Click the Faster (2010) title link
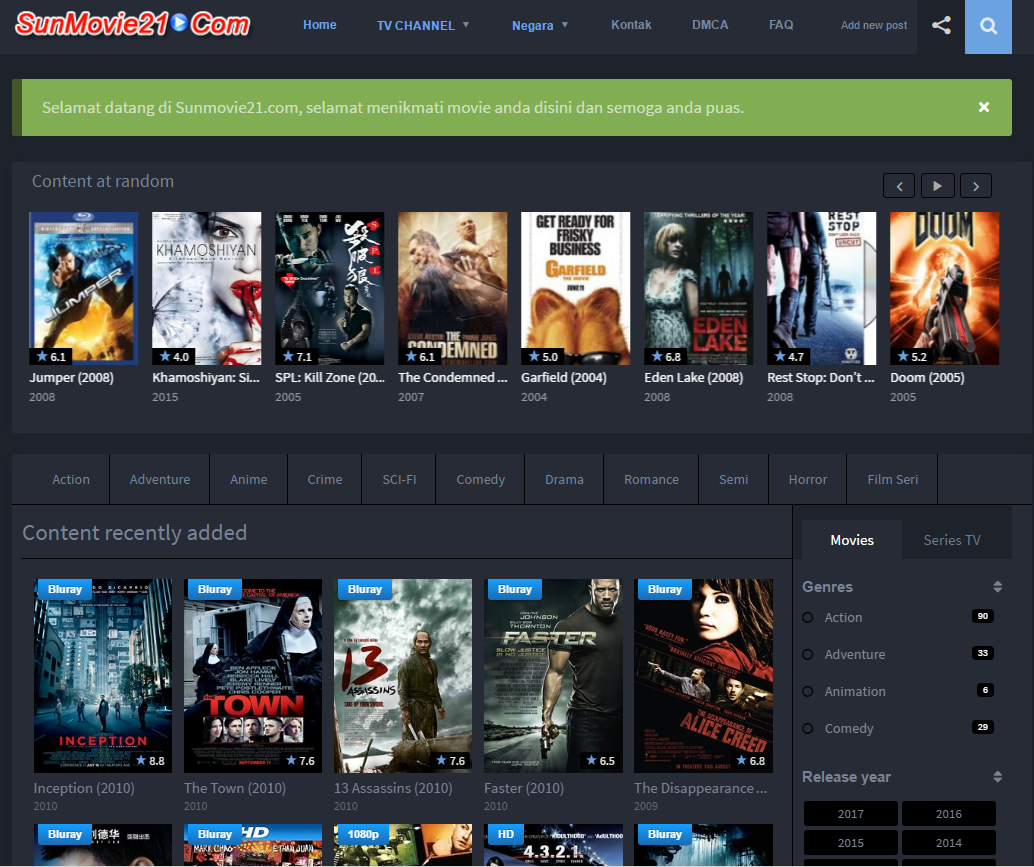 pos(524,788)
